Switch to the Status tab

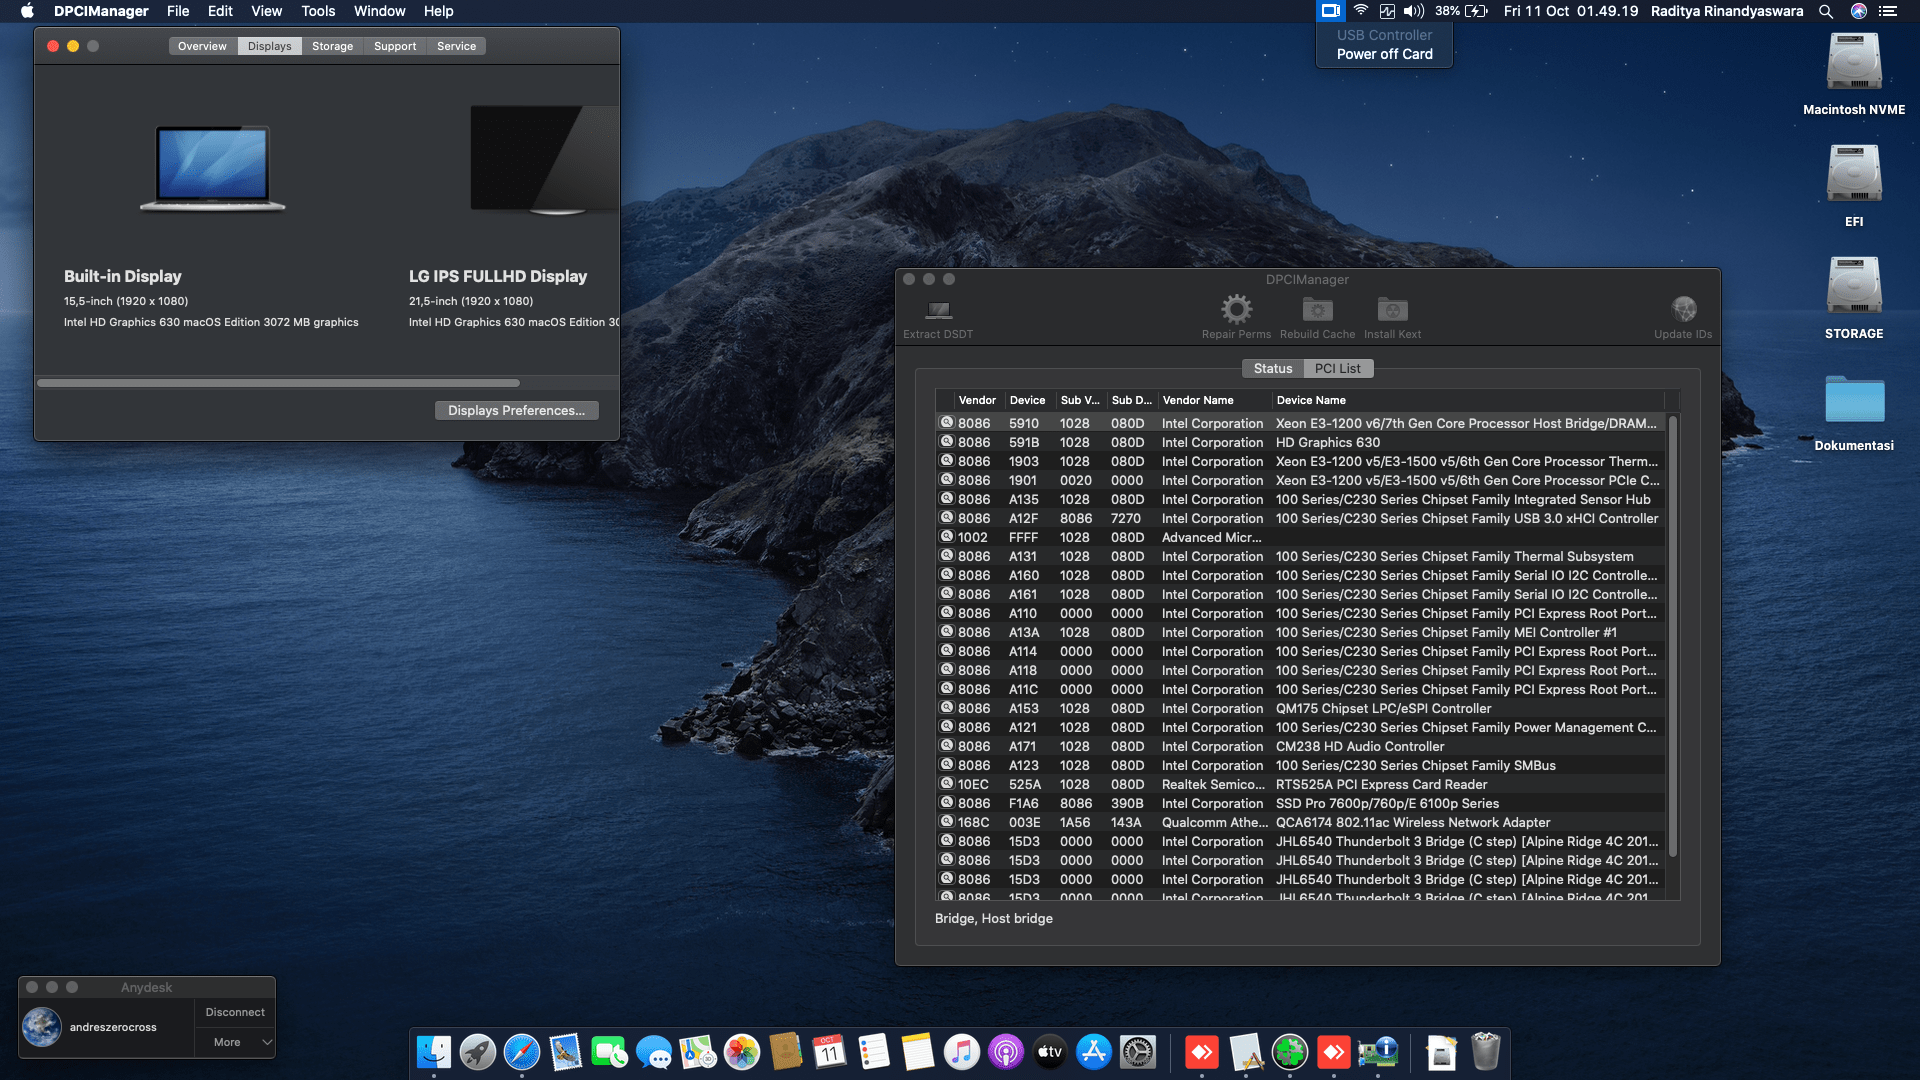point(1272,368)
